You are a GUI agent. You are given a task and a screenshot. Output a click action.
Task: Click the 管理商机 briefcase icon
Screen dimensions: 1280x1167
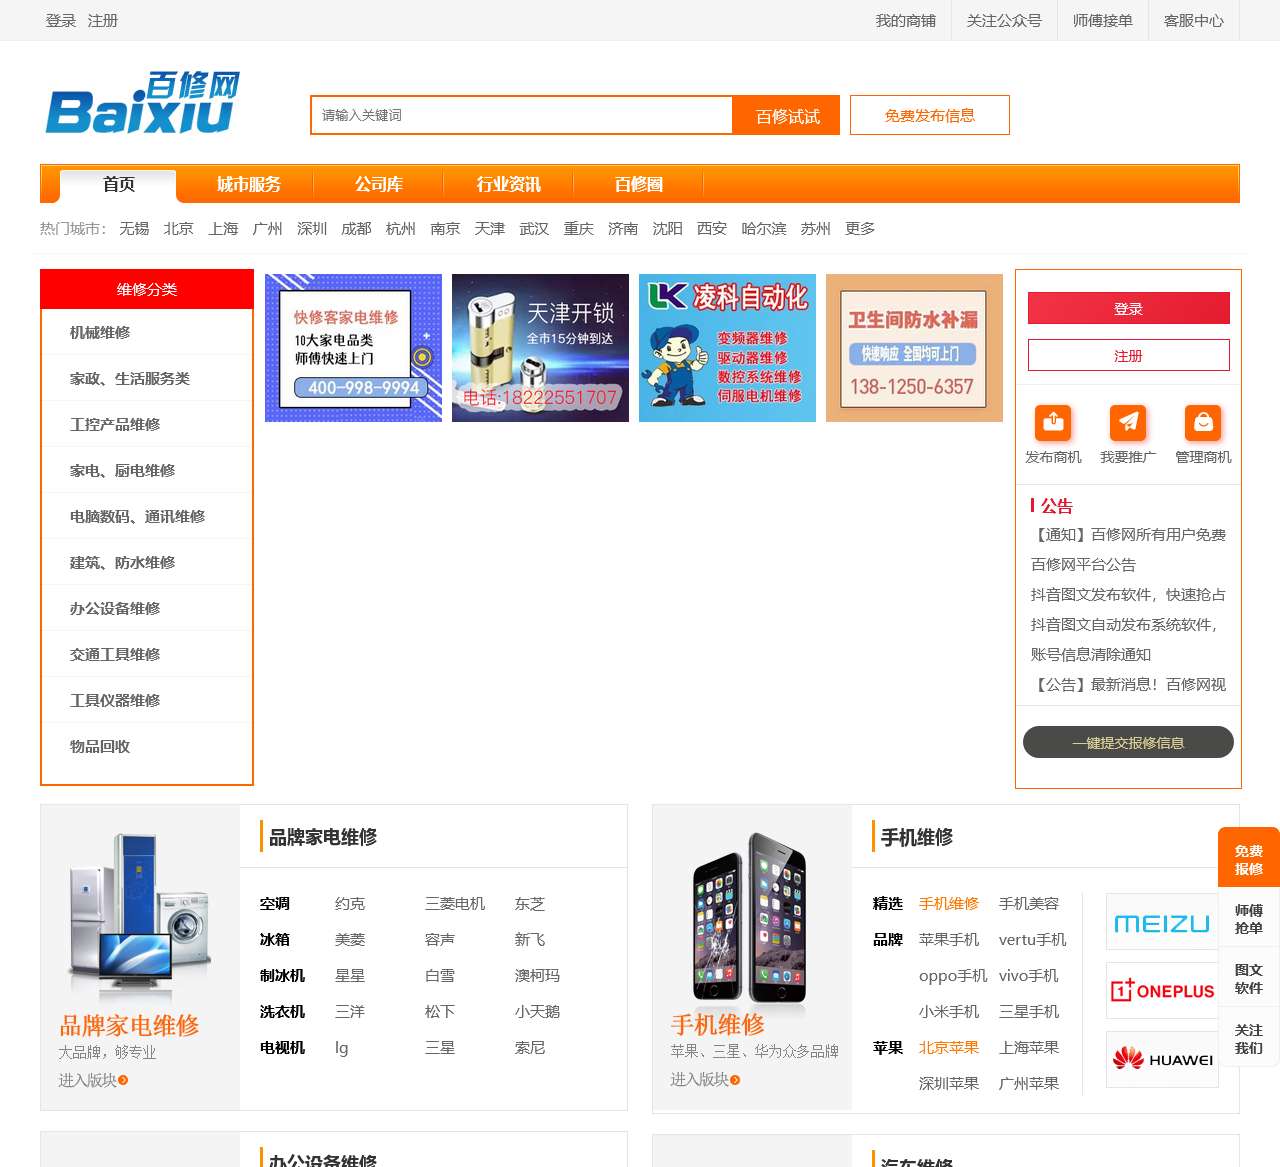[1203, 423]
